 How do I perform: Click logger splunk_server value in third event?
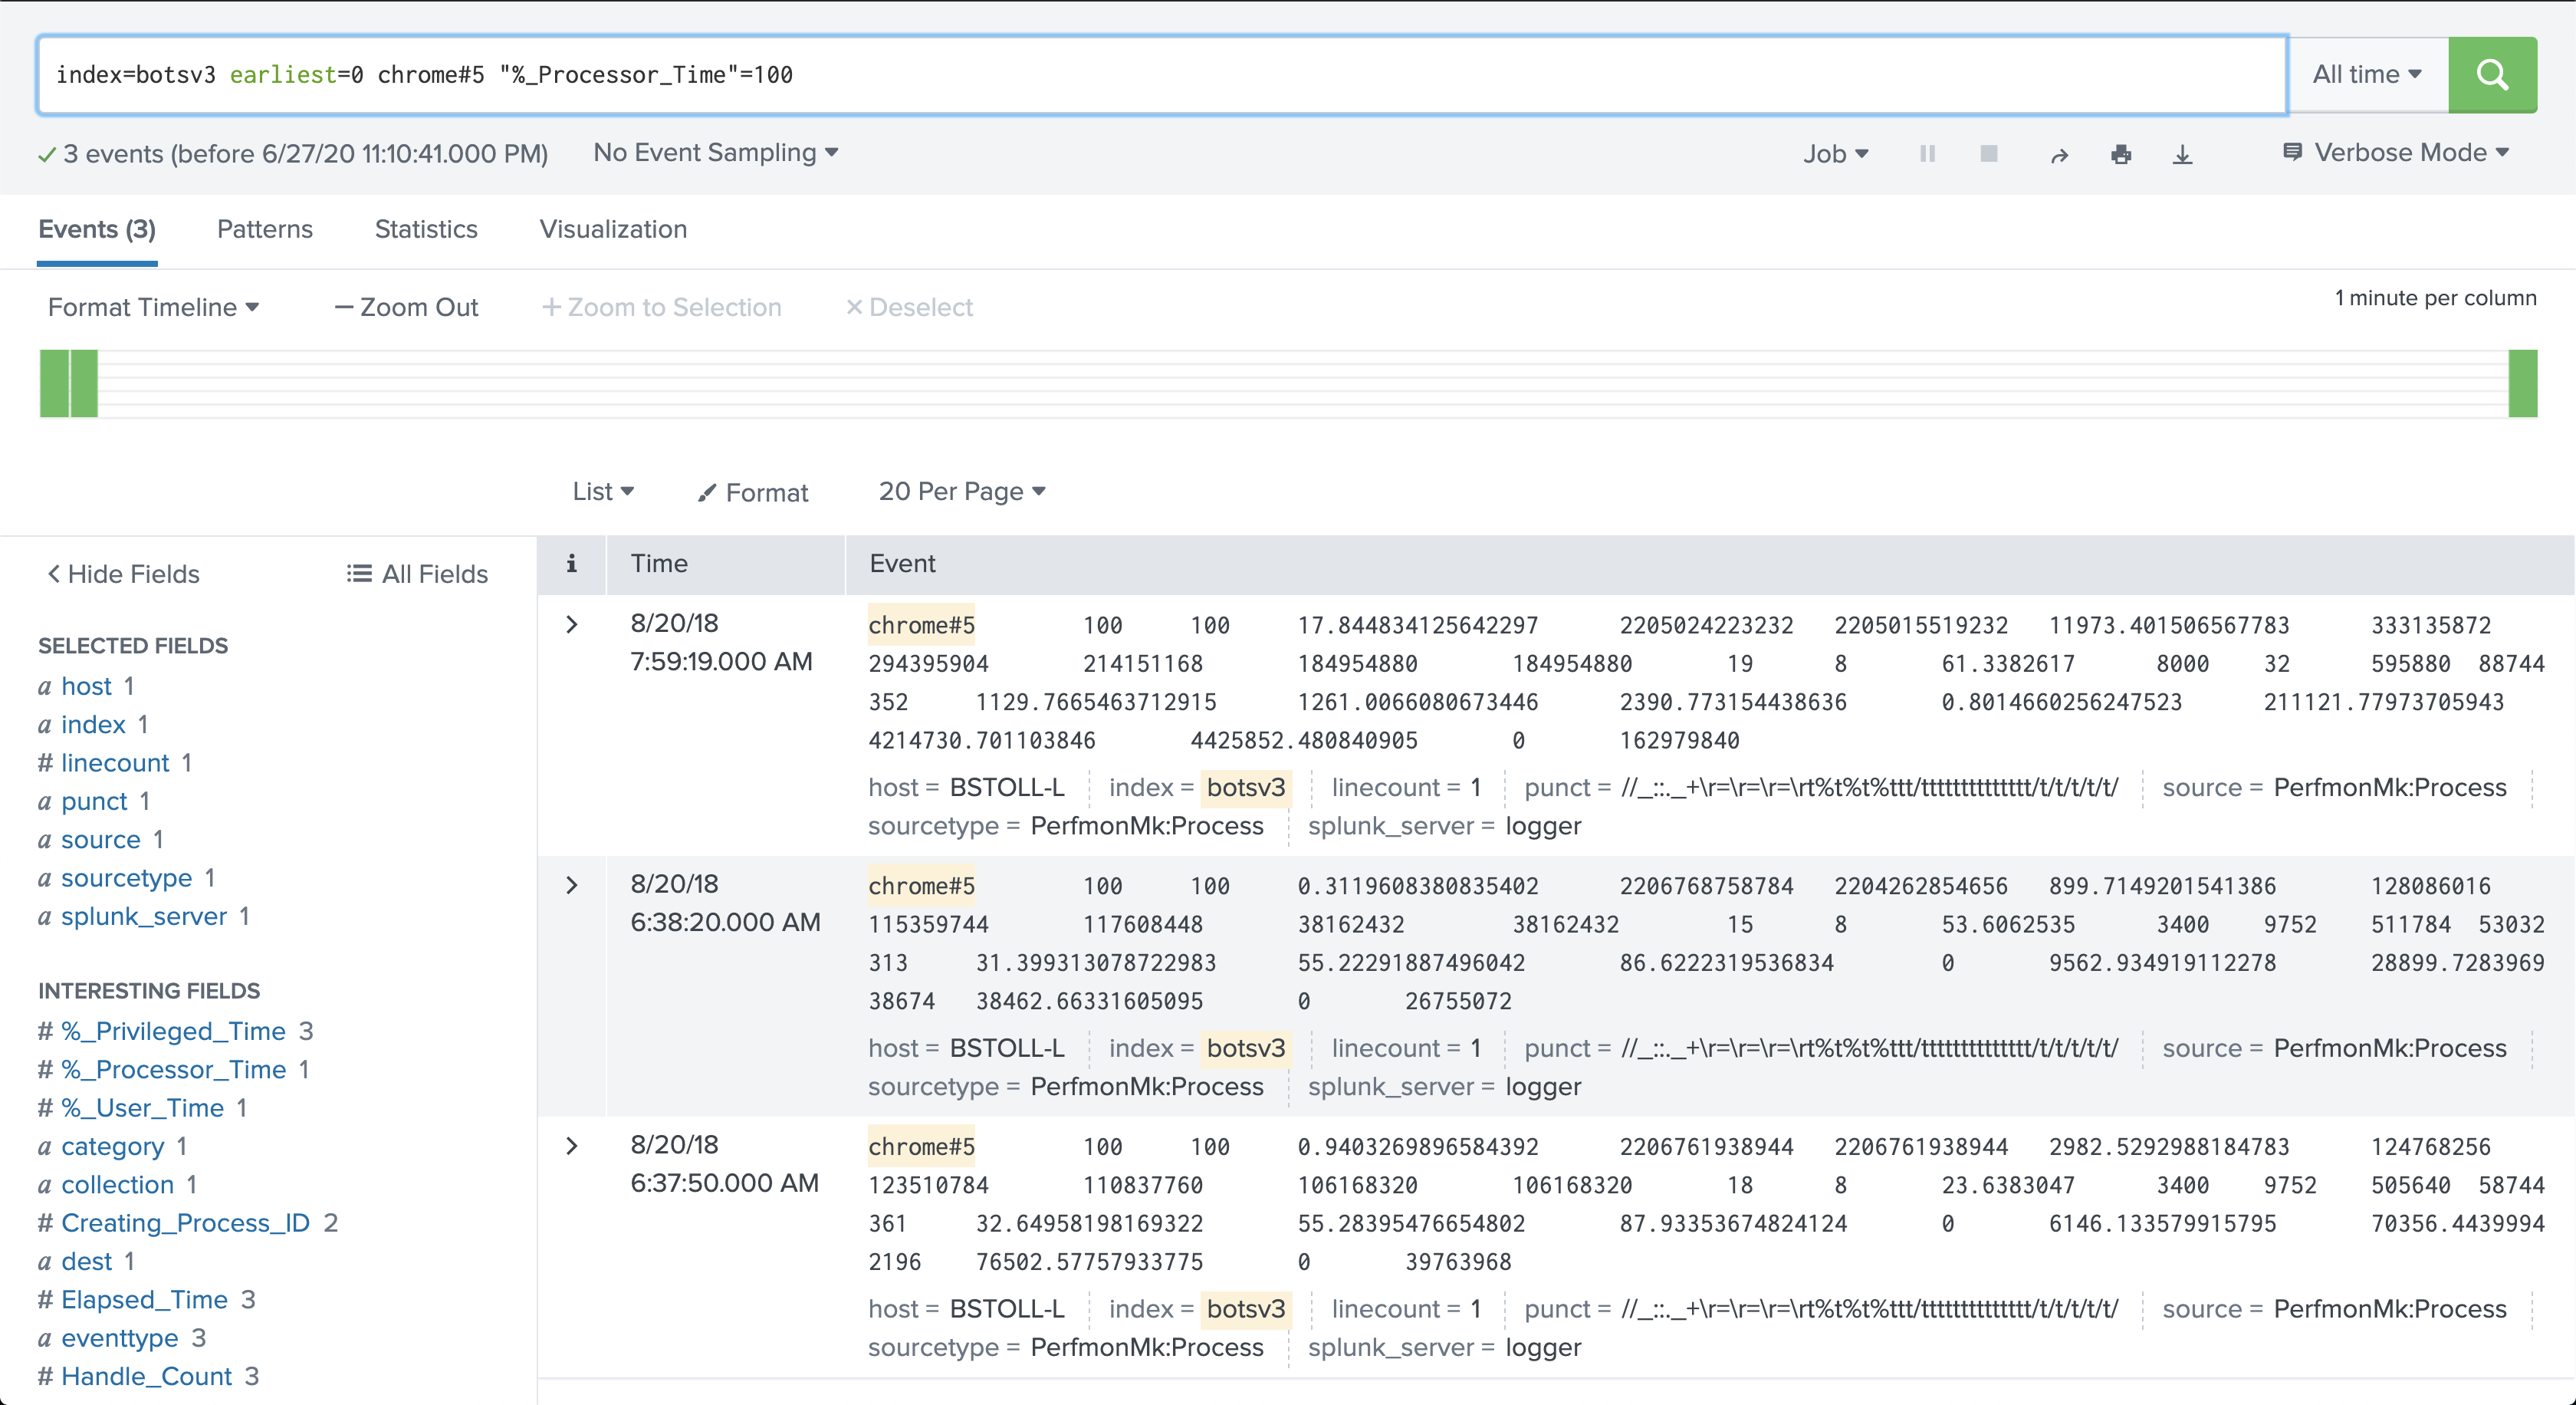coord(1543,1348)
